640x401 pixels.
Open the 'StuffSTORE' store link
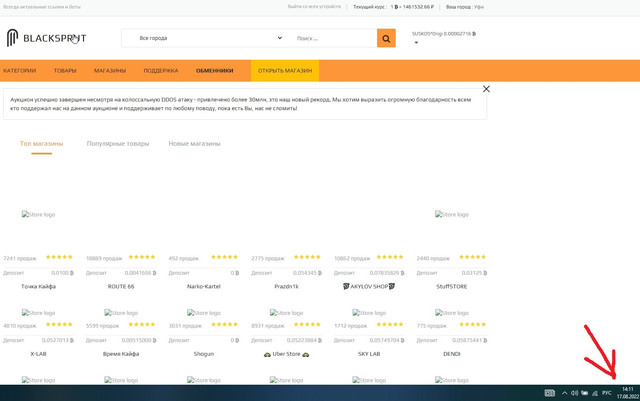pos(451,286)
